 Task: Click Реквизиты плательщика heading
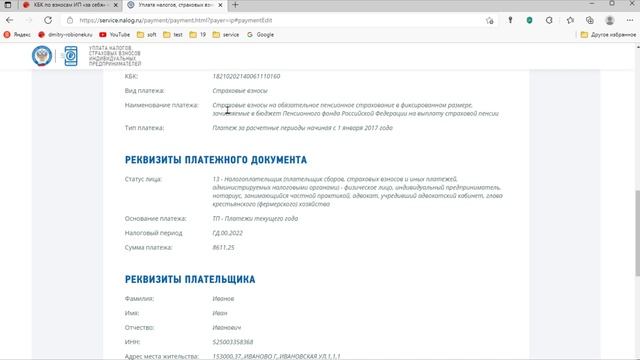tap(190, 279)
